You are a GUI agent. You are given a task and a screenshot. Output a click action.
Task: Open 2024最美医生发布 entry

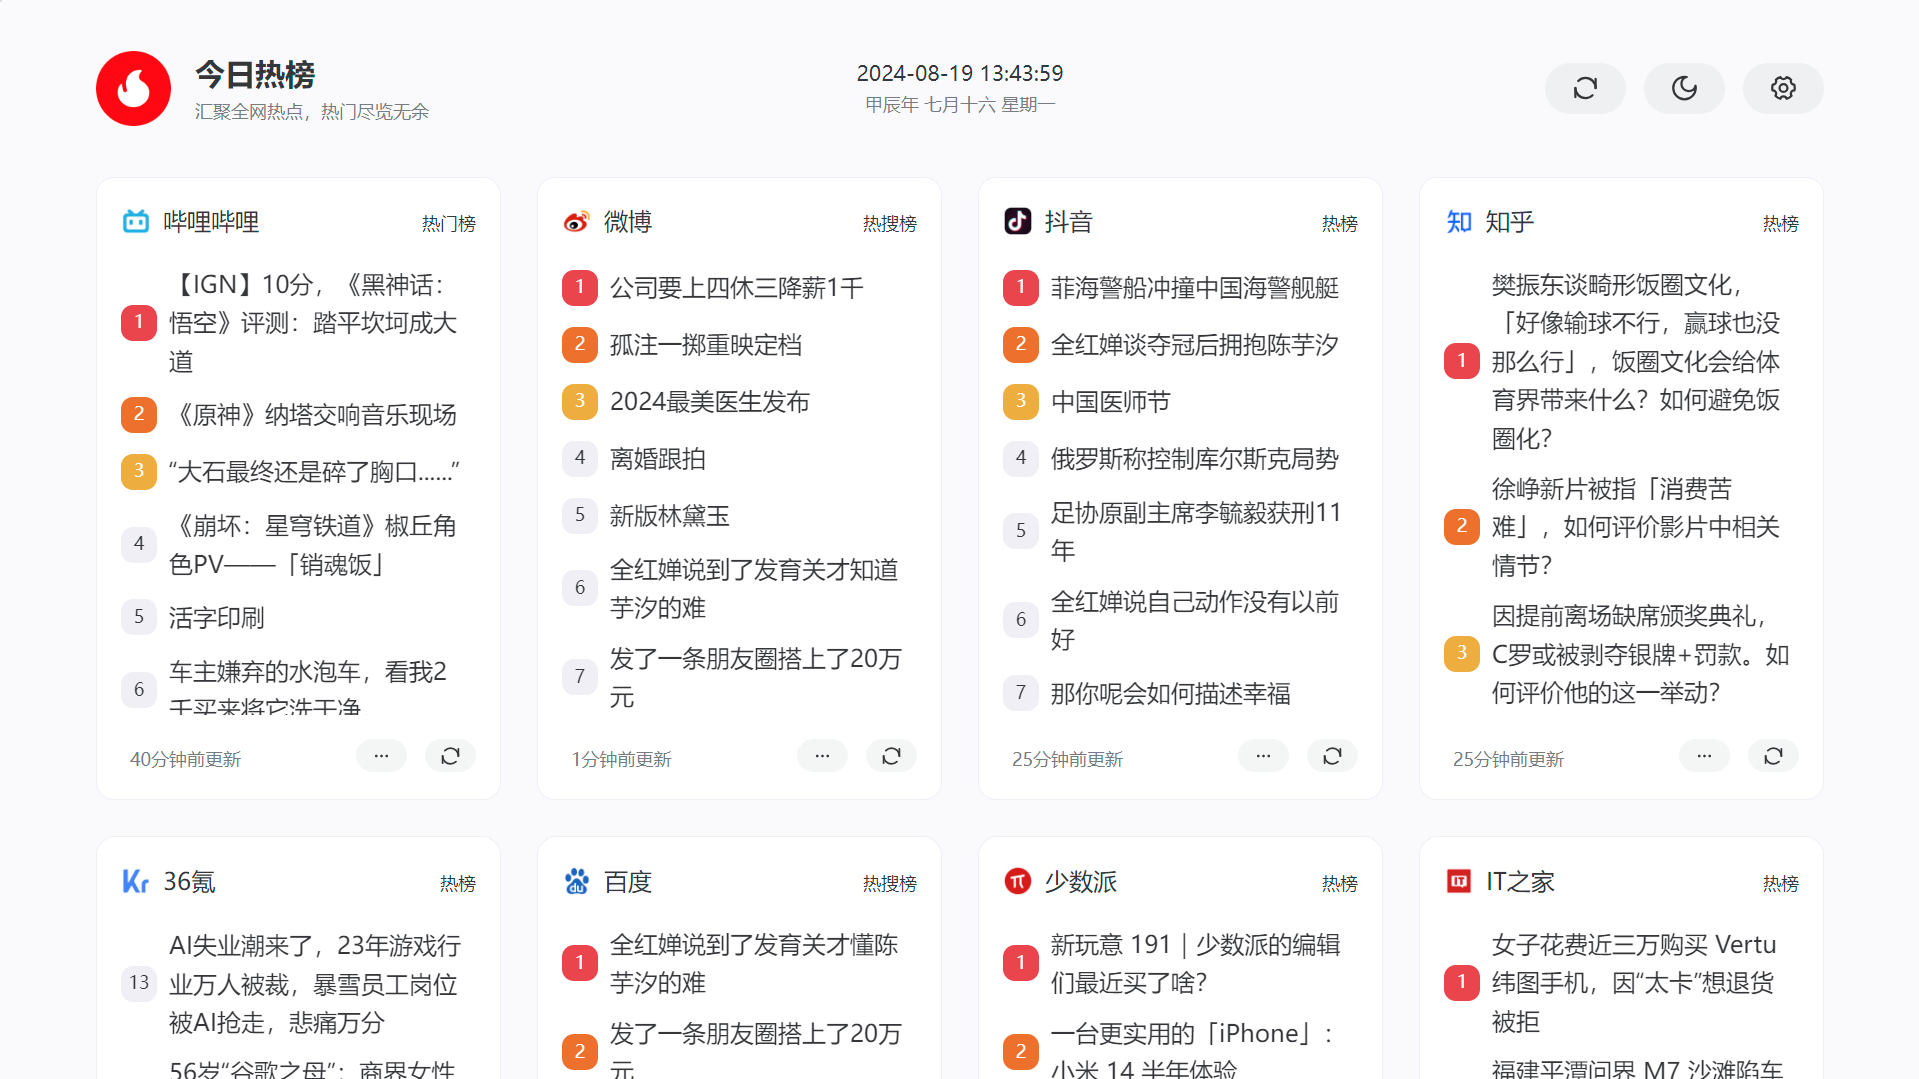(x=710, y=402)
